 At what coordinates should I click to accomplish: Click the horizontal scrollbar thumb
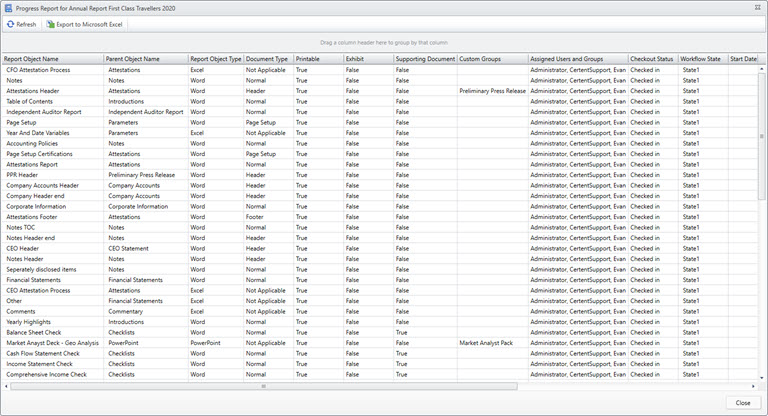264,386
